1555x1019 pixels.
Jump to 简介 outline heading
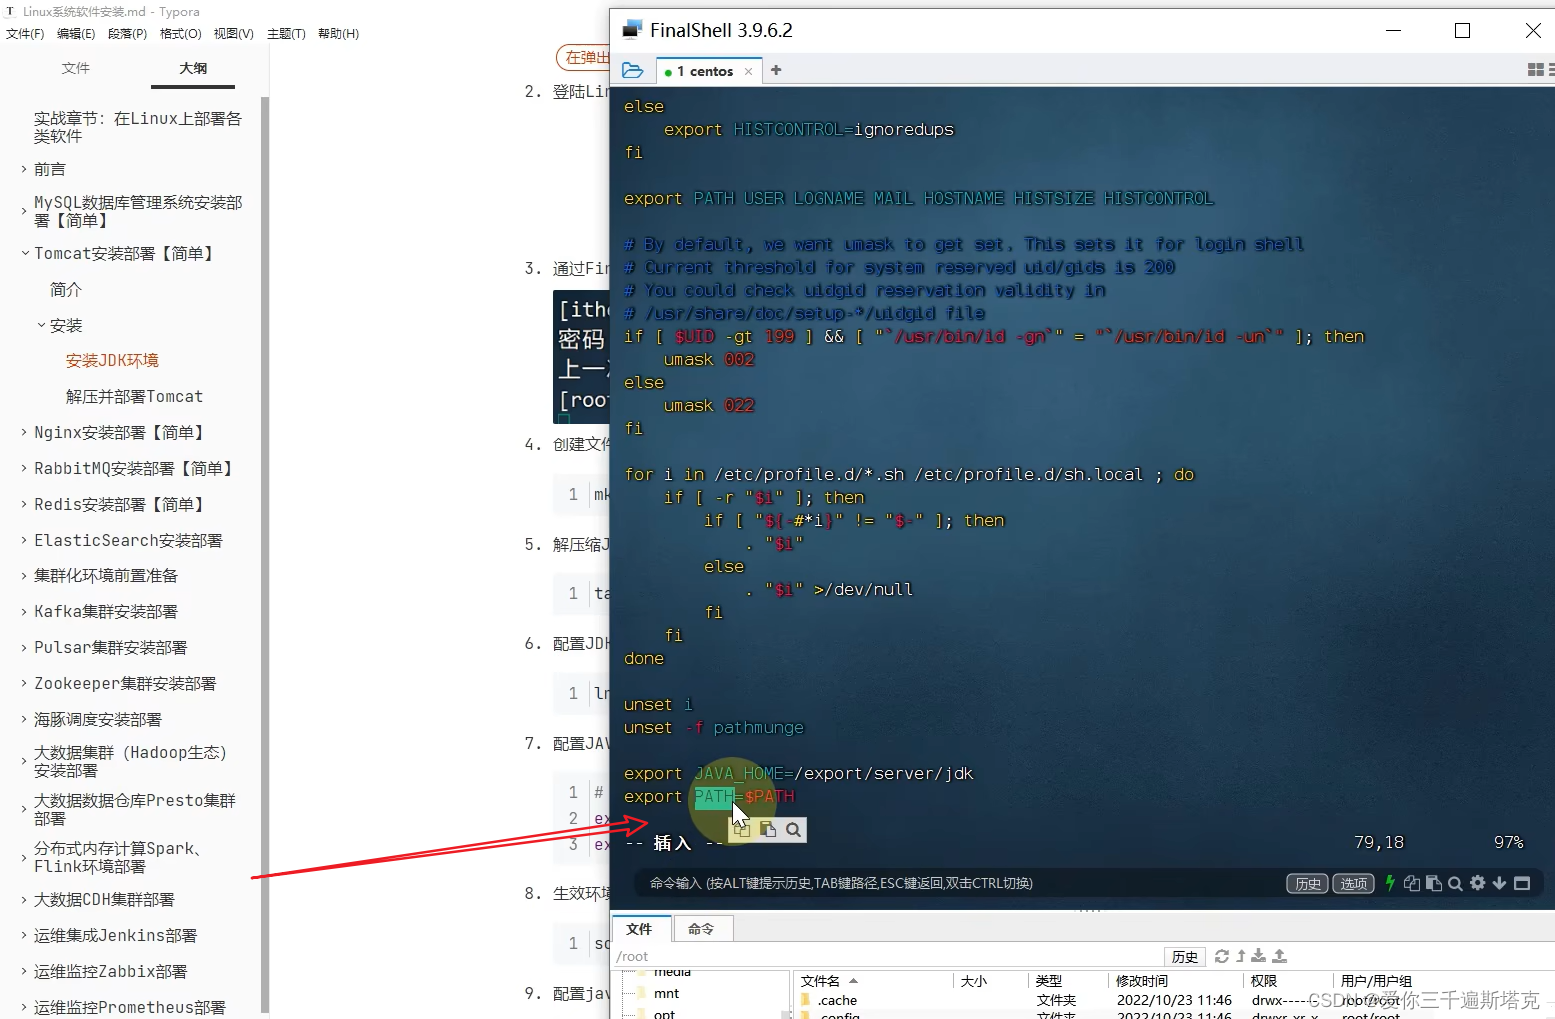point(66,289)
